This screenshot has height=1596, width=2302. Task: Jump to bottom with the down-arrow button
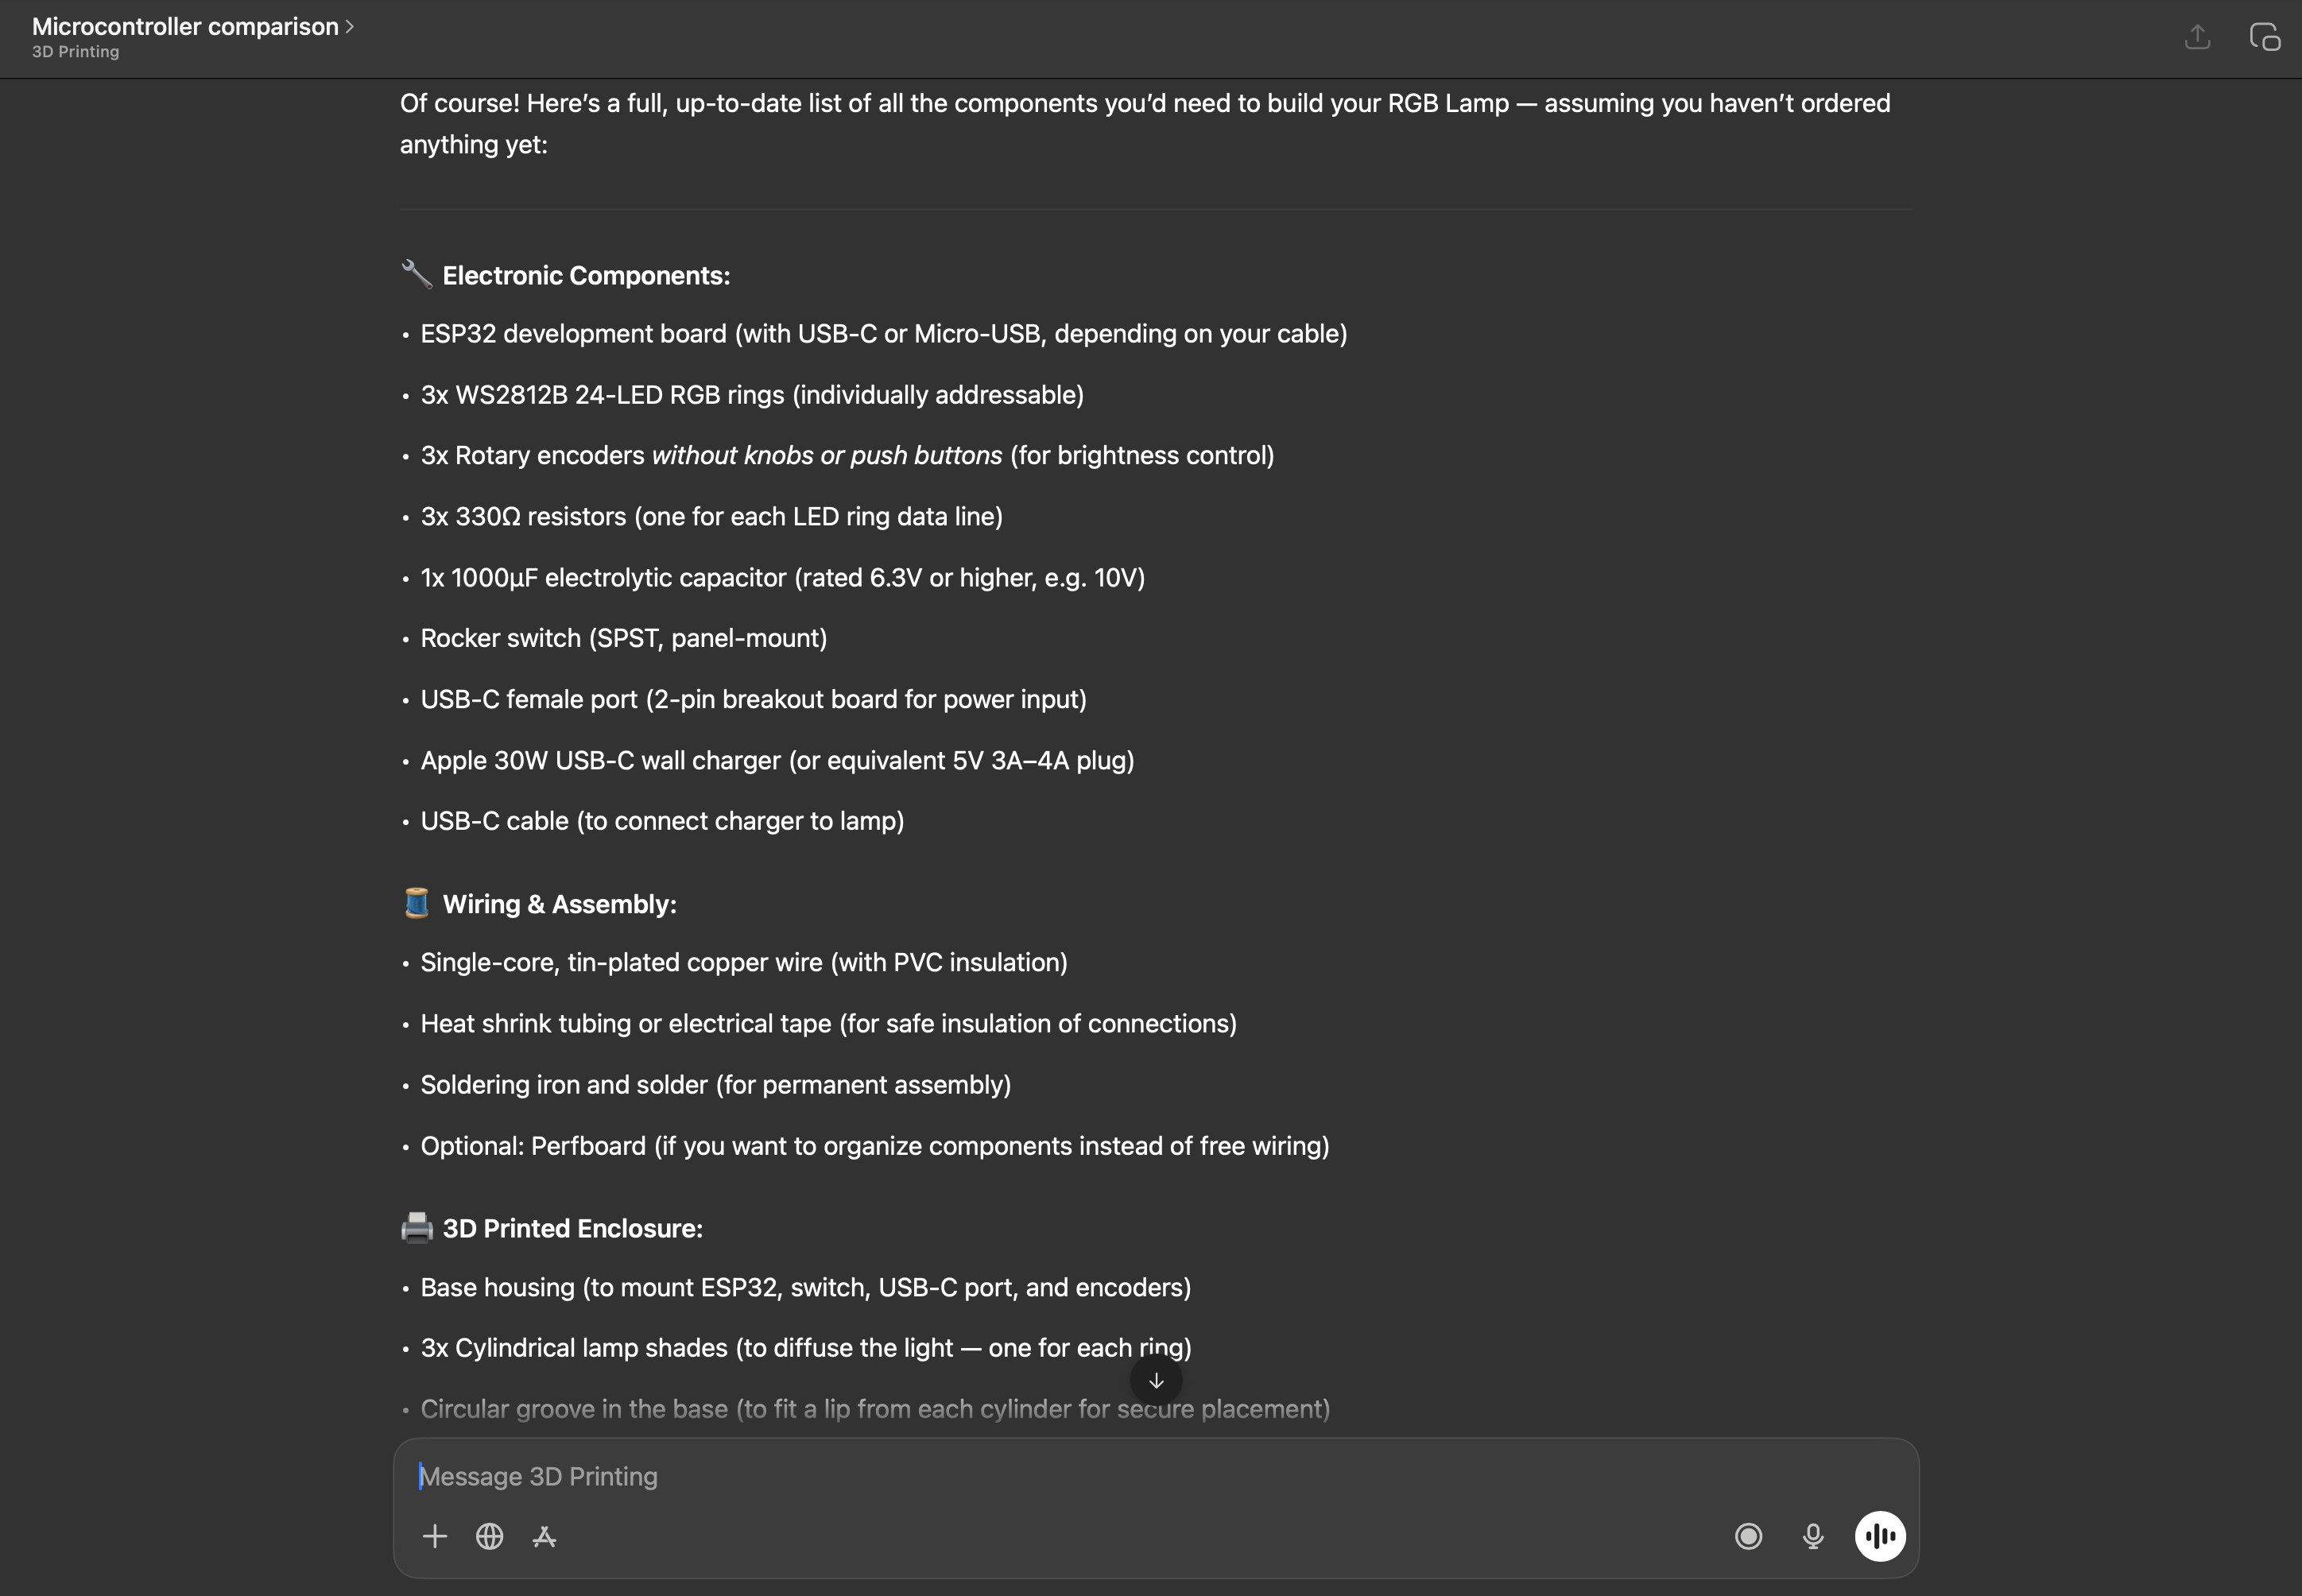(x=1156, y=1381)
